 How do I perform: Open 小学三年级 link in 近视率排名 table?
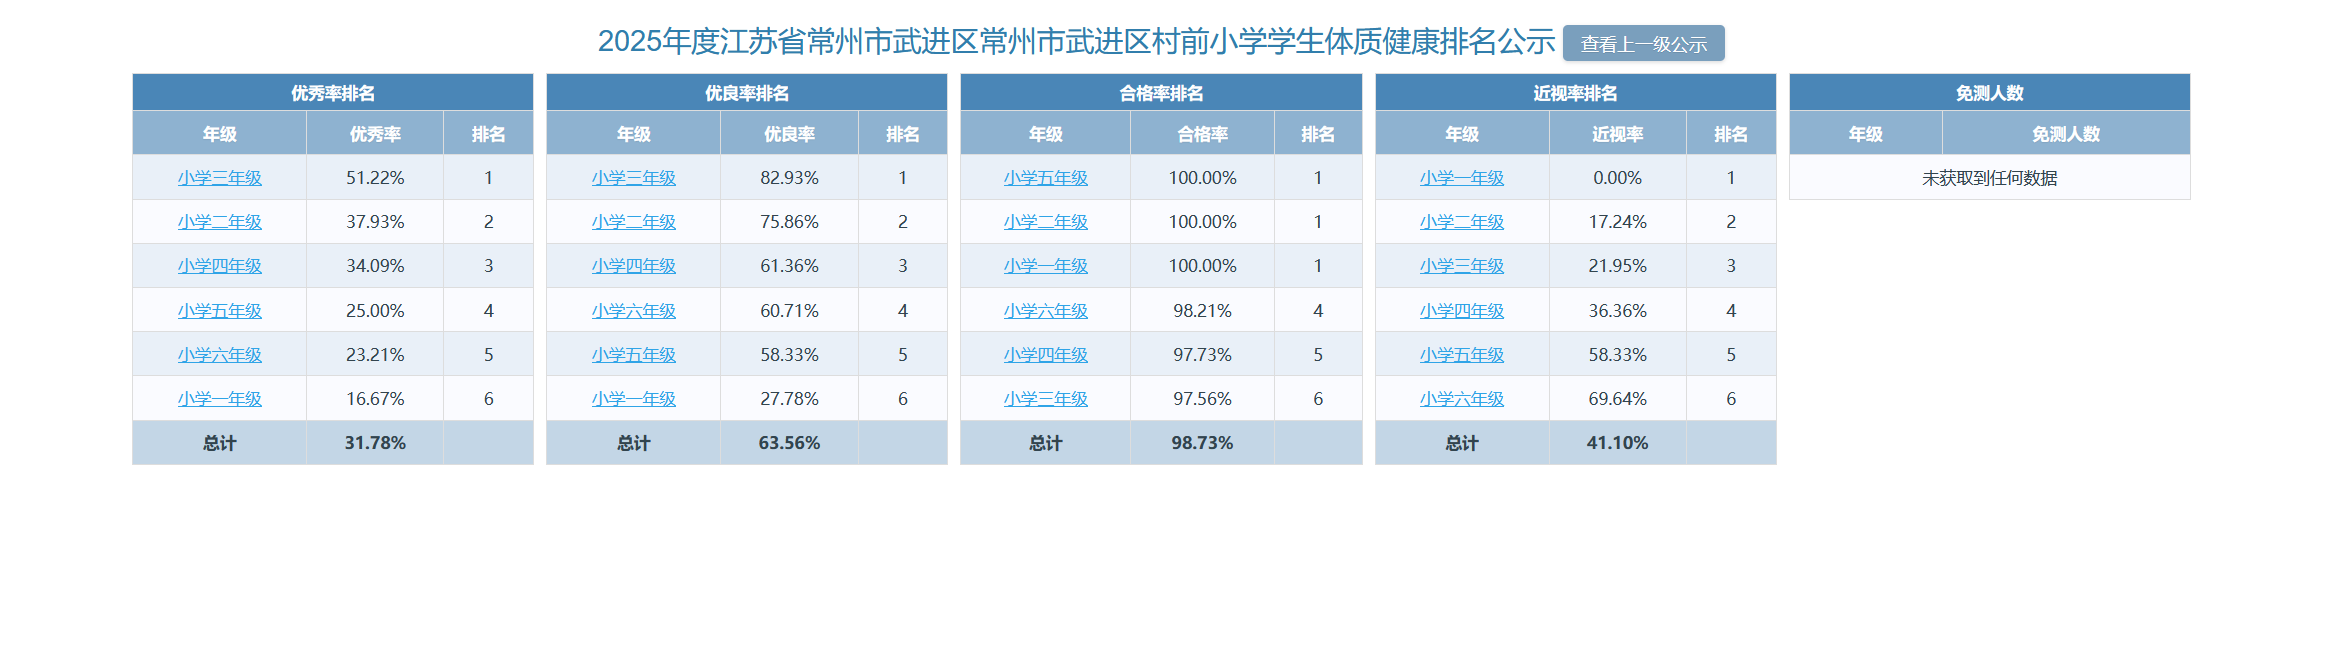pos(1462,266)
